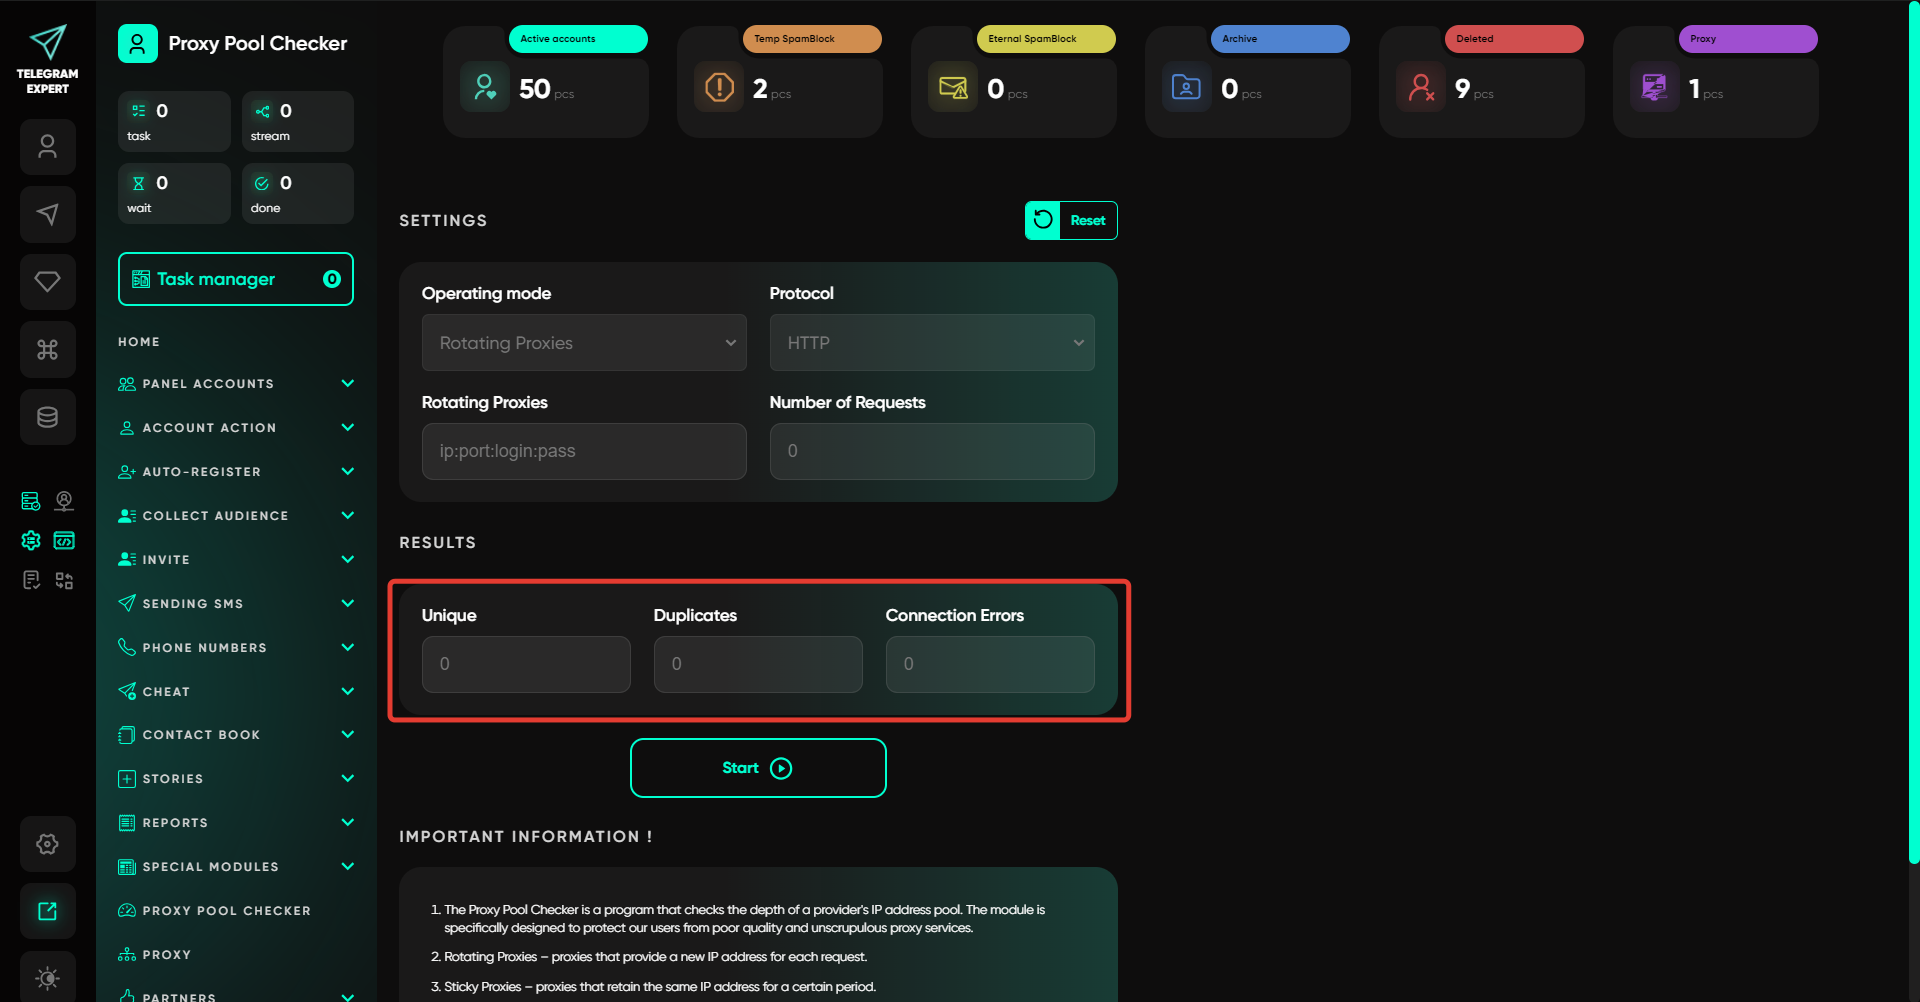Open the database icon in left rail

(47, 417)
